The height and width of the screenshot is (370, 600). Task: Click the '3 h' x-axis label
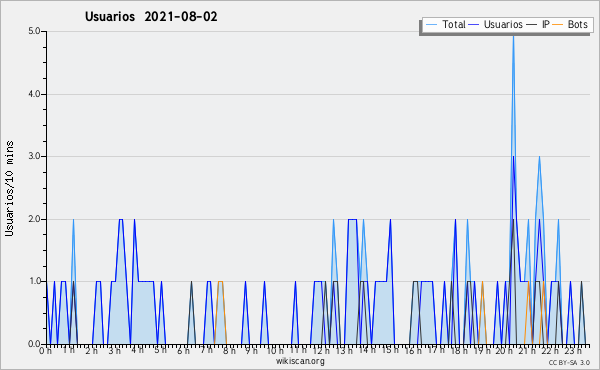[114, 350]
